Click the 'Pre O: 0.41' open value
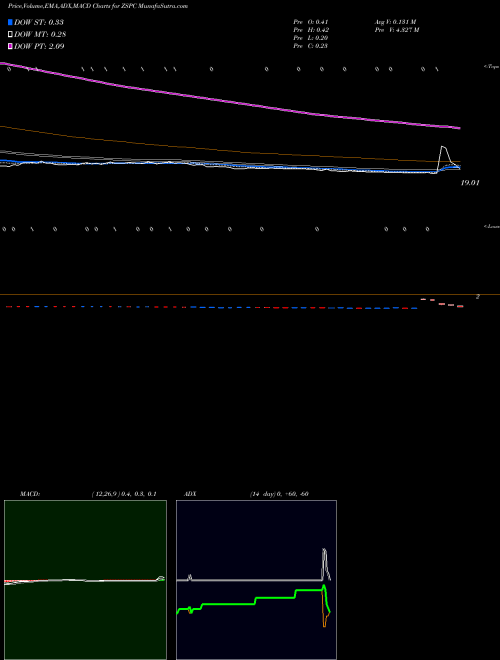The height and width of the screenshot is (660, 500). click(x=311, y=22)
